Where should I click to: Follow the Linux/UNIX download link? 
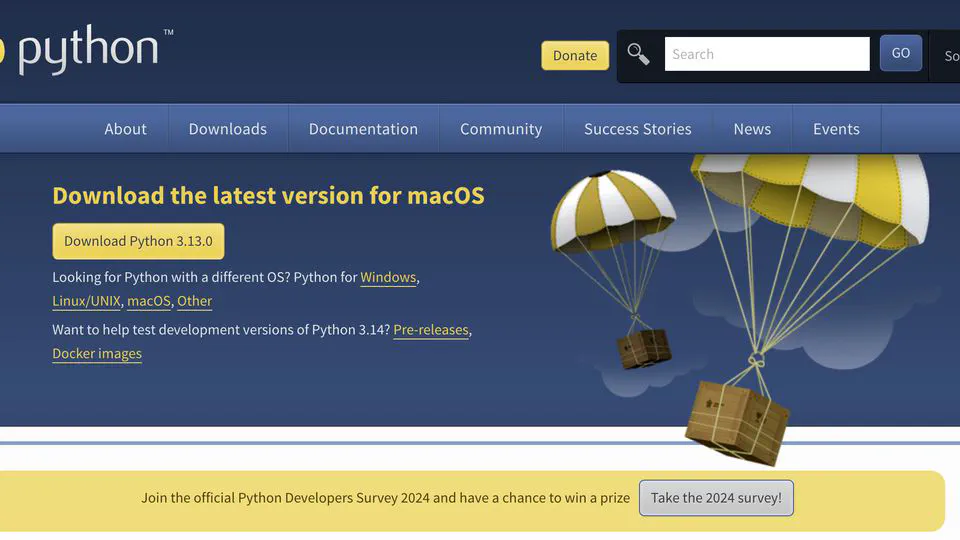click(86, 301)
